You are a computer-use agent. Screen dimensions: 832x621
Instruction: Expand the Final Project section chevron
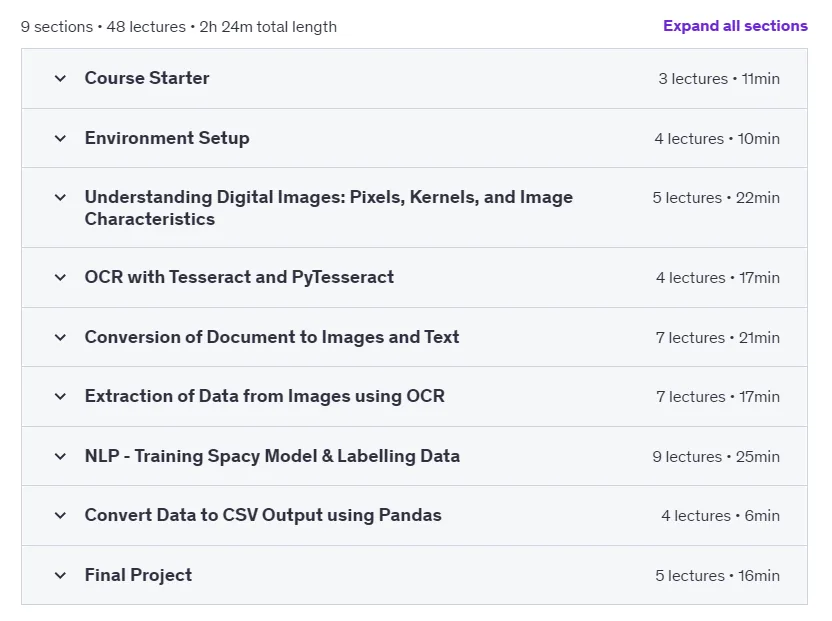(x=60, y=575)
